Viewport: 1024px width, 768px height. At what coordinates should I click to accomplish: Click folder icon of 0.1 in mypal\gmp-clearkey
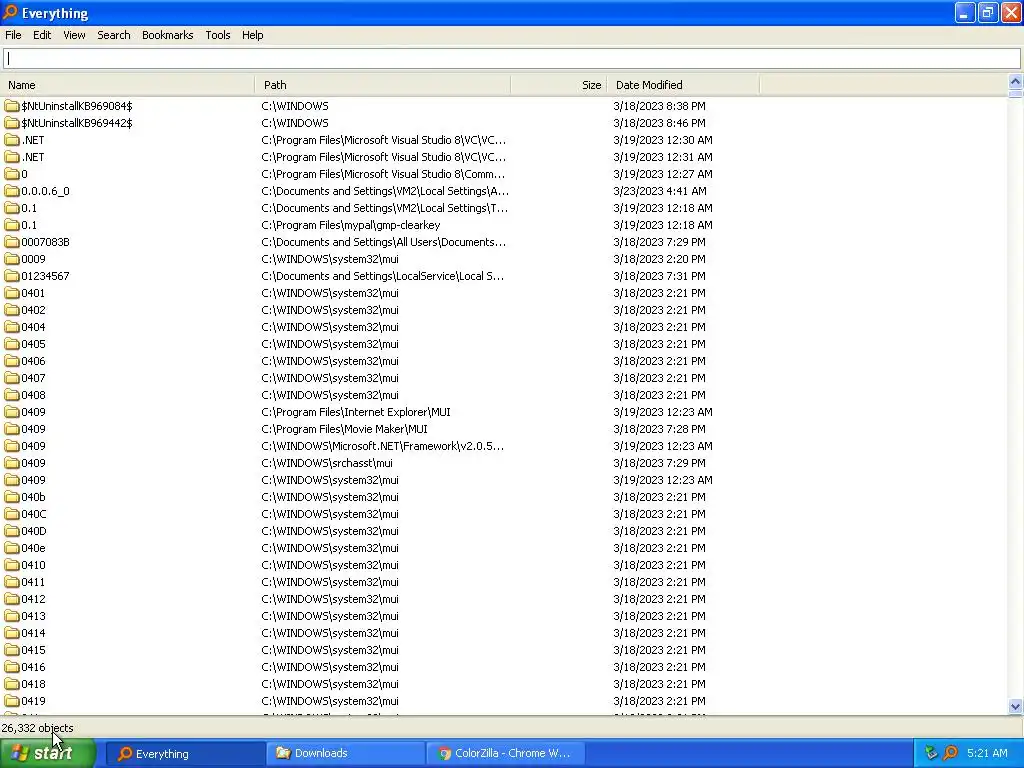12,225
